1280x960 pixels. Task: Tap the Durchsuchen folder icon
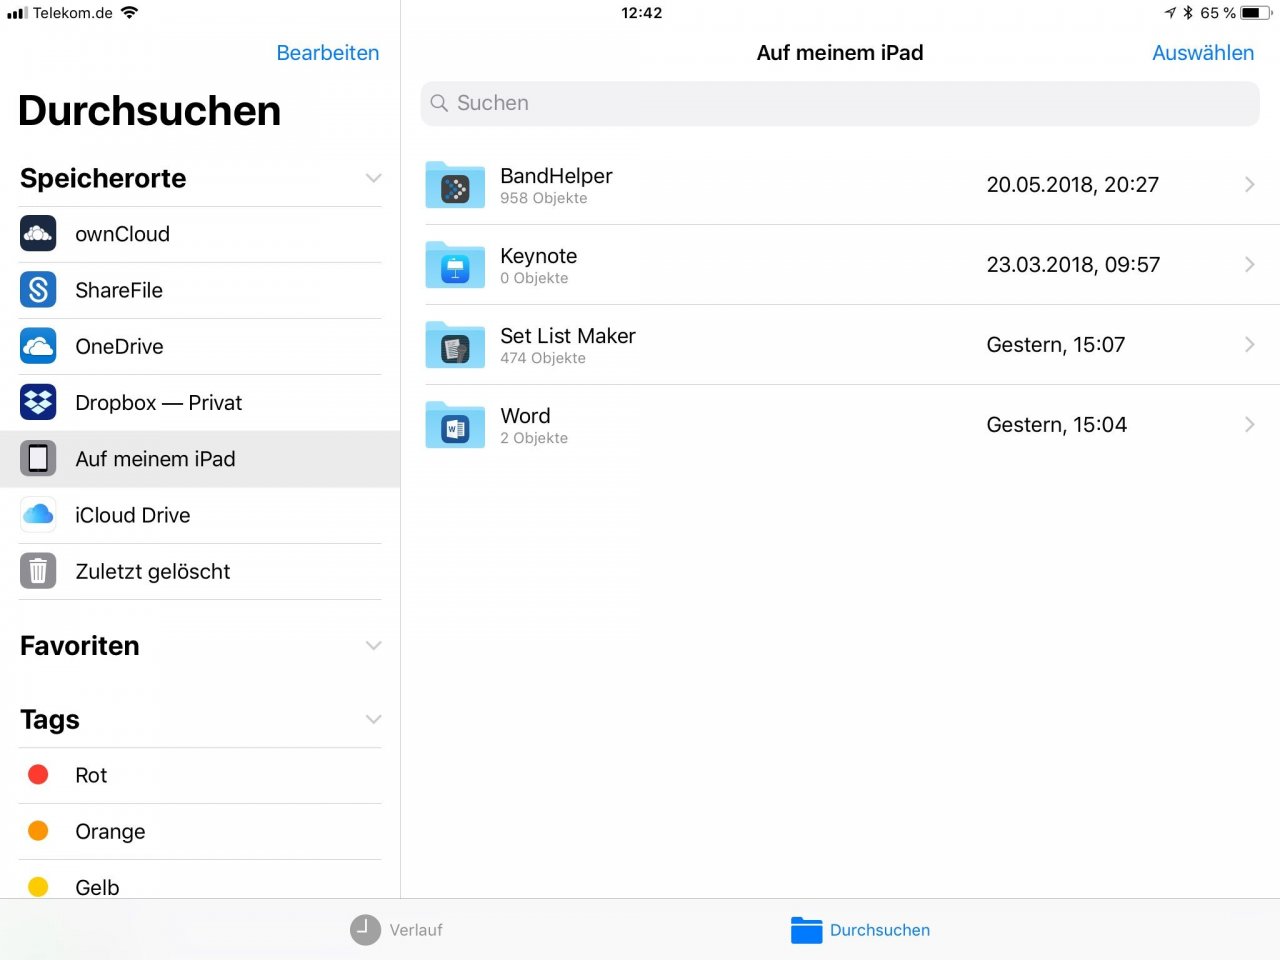806,930
